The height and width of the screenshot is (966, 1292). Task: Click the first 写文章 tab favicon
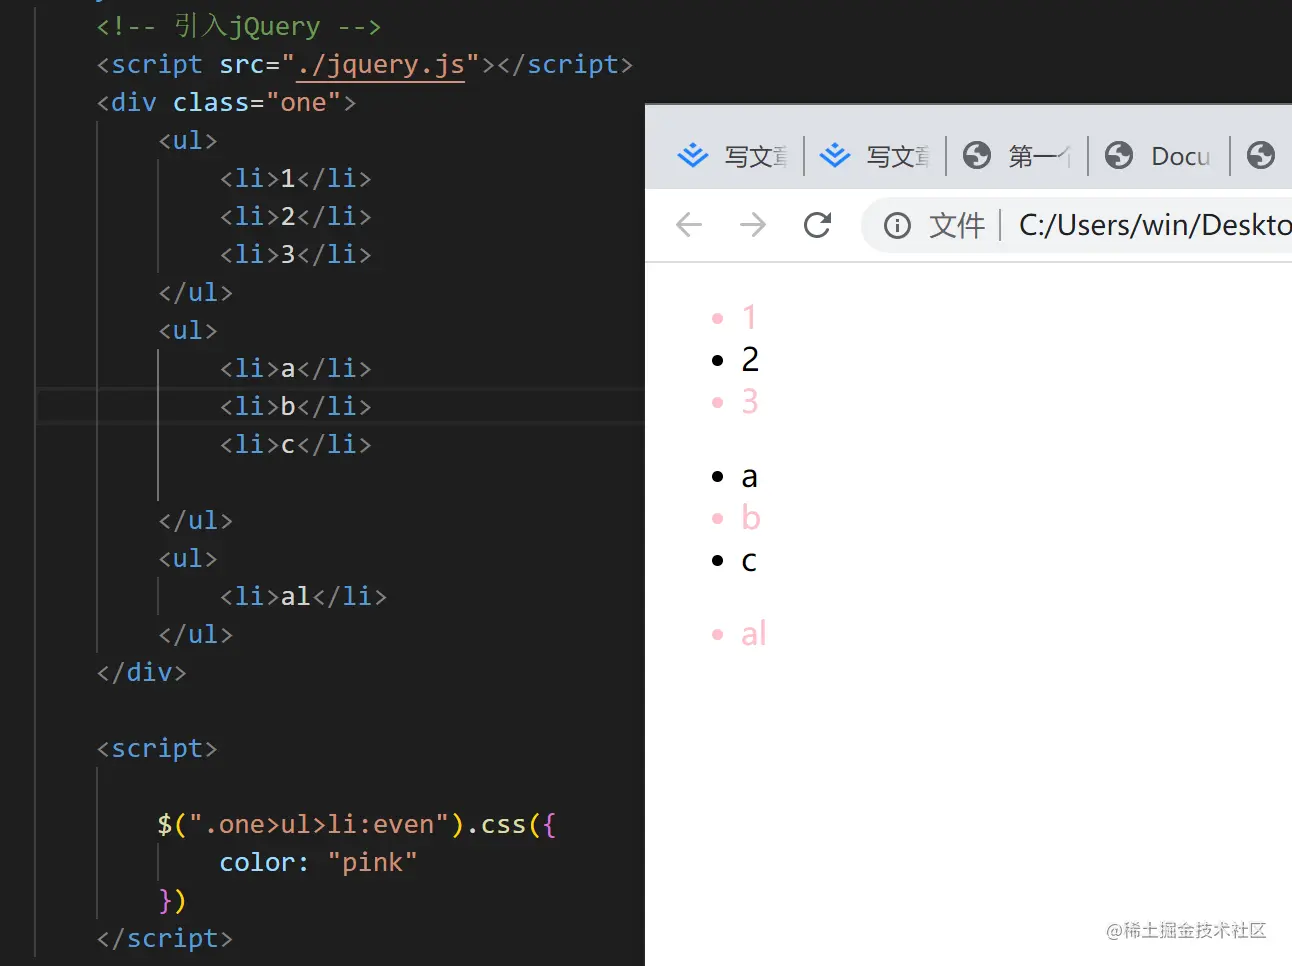point(693,155)
